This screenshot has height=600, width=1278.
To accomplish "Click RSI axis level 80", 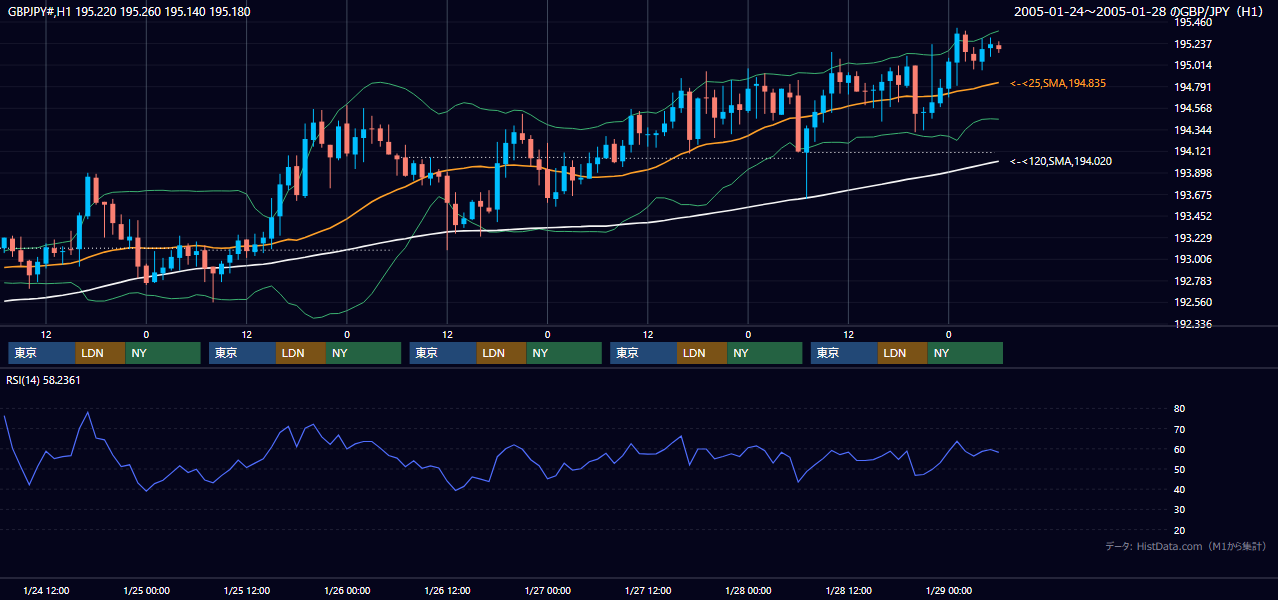I will pyautogui.click(x=1179, y=409).
